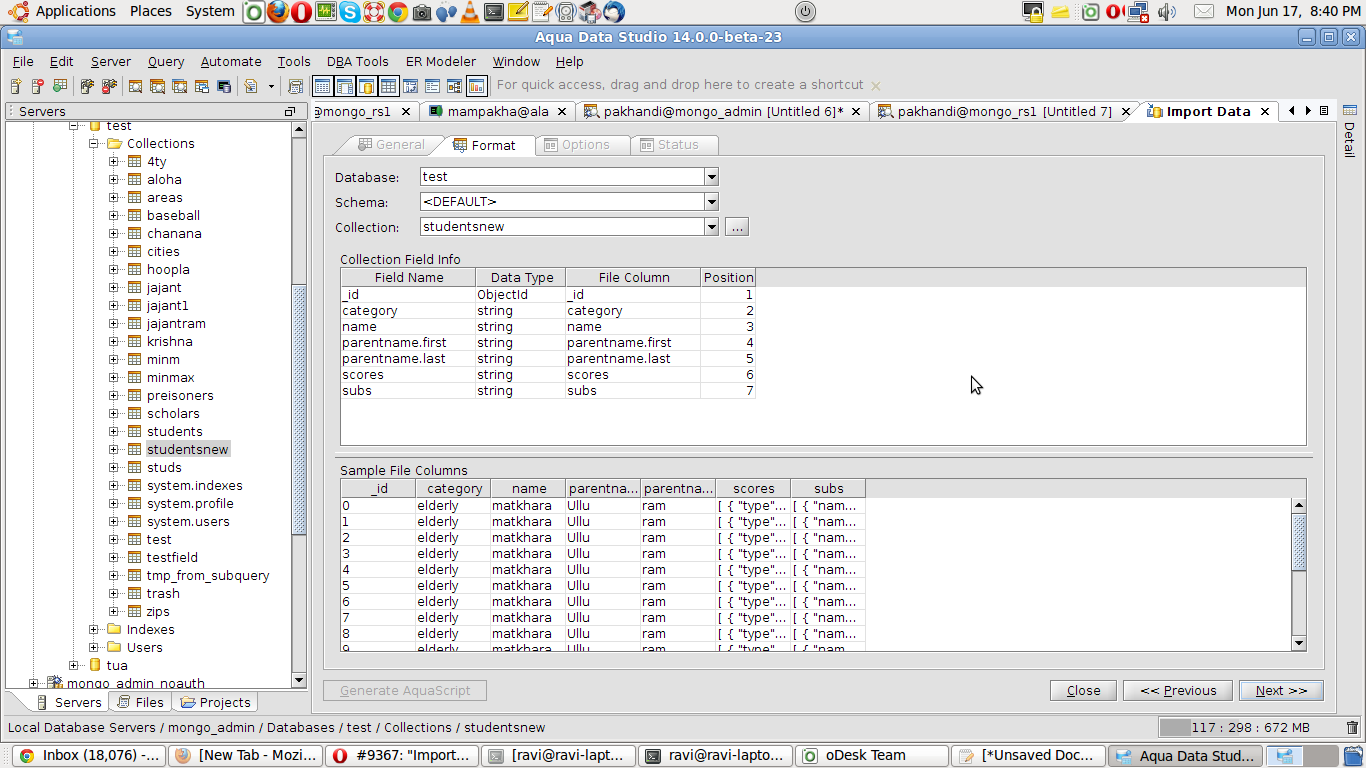Open the tab list icon beside tab arrows
The image size is (1366, 768).
point(1325,111)
